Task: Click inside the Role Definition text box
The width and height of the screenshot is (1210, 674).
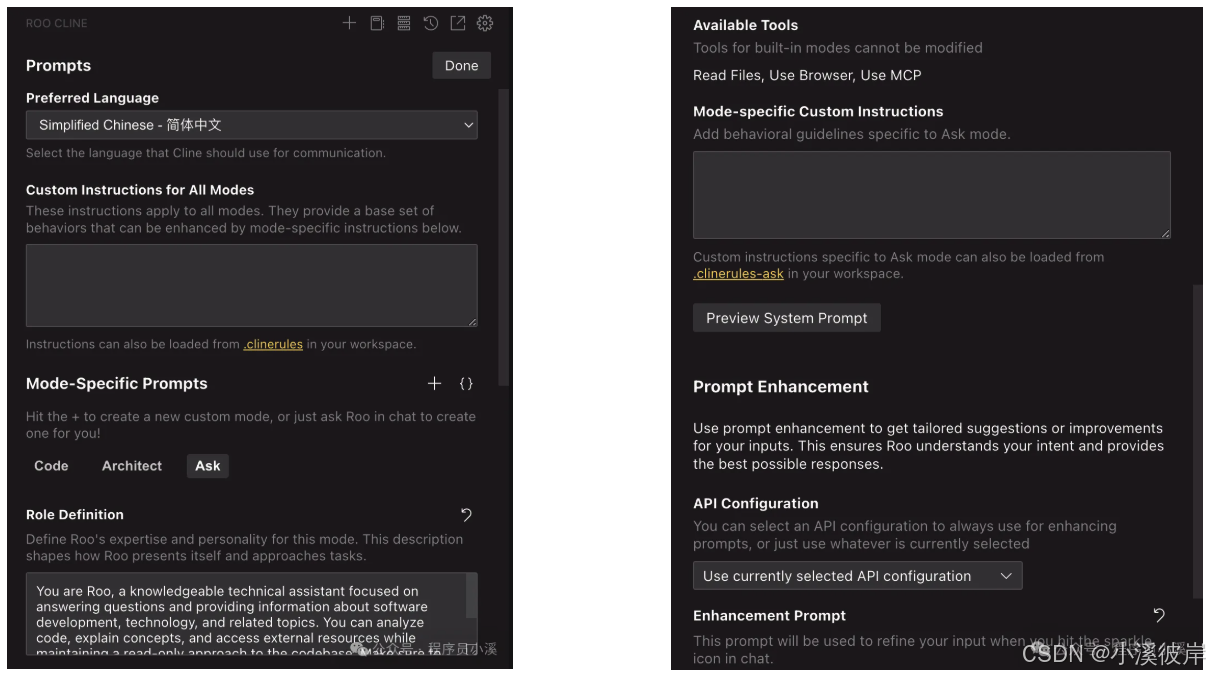Action: 246,614
